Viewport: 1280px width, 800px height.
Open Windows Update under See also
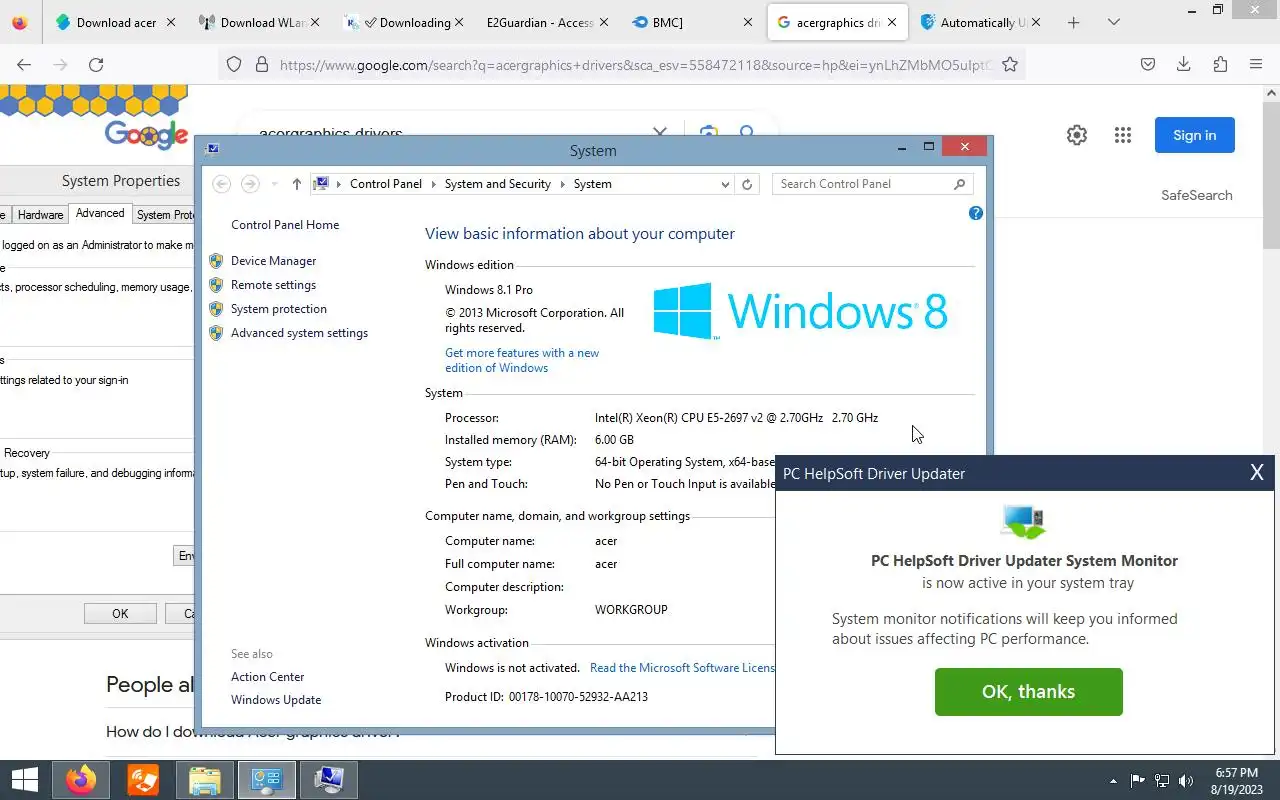[x=276, y=700]
